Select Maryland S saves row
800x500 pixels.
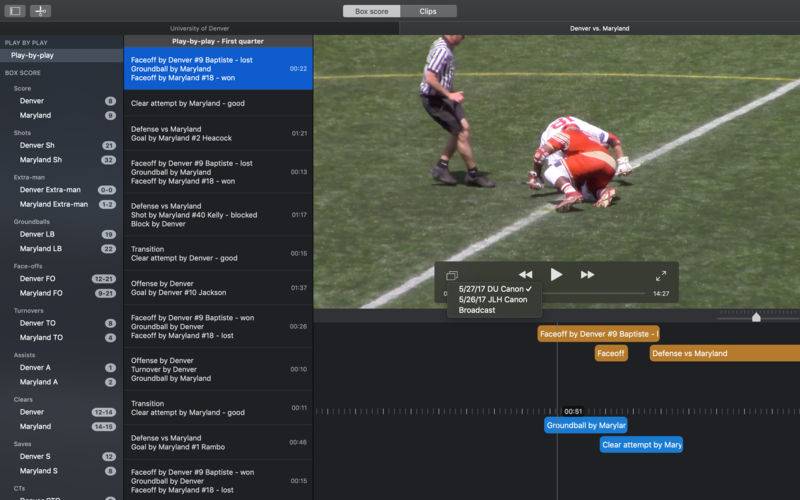(x=61, y=470)
